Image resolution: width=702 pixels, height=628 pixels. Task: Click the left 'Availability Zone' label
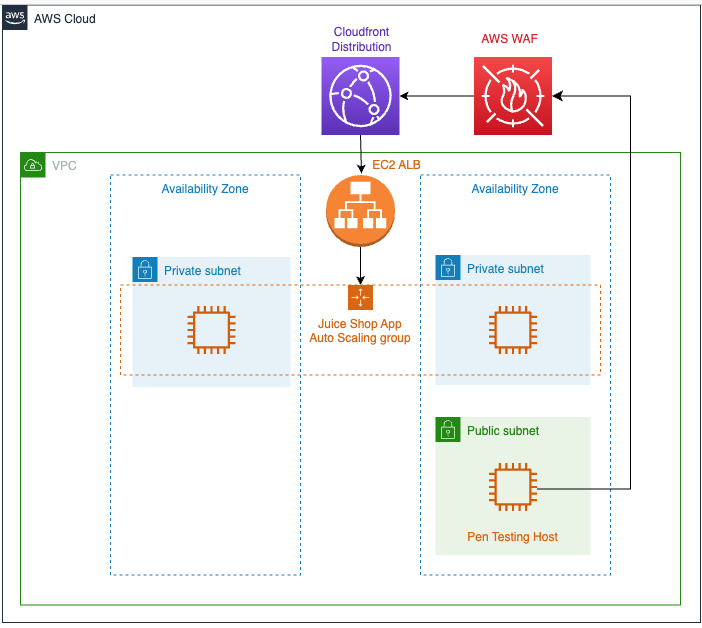pyautogui.click(x=205, y=189)
